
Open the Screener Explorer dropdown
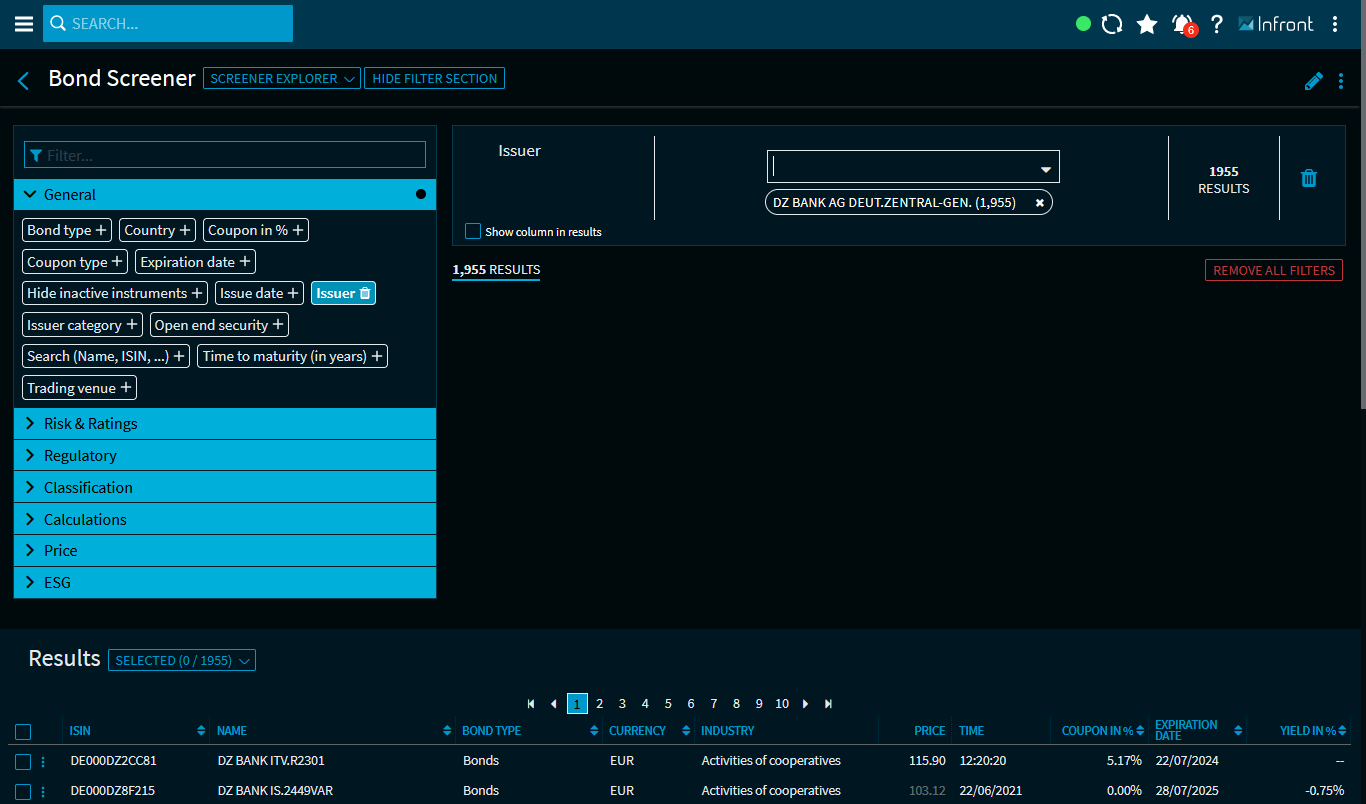[281, 78]
